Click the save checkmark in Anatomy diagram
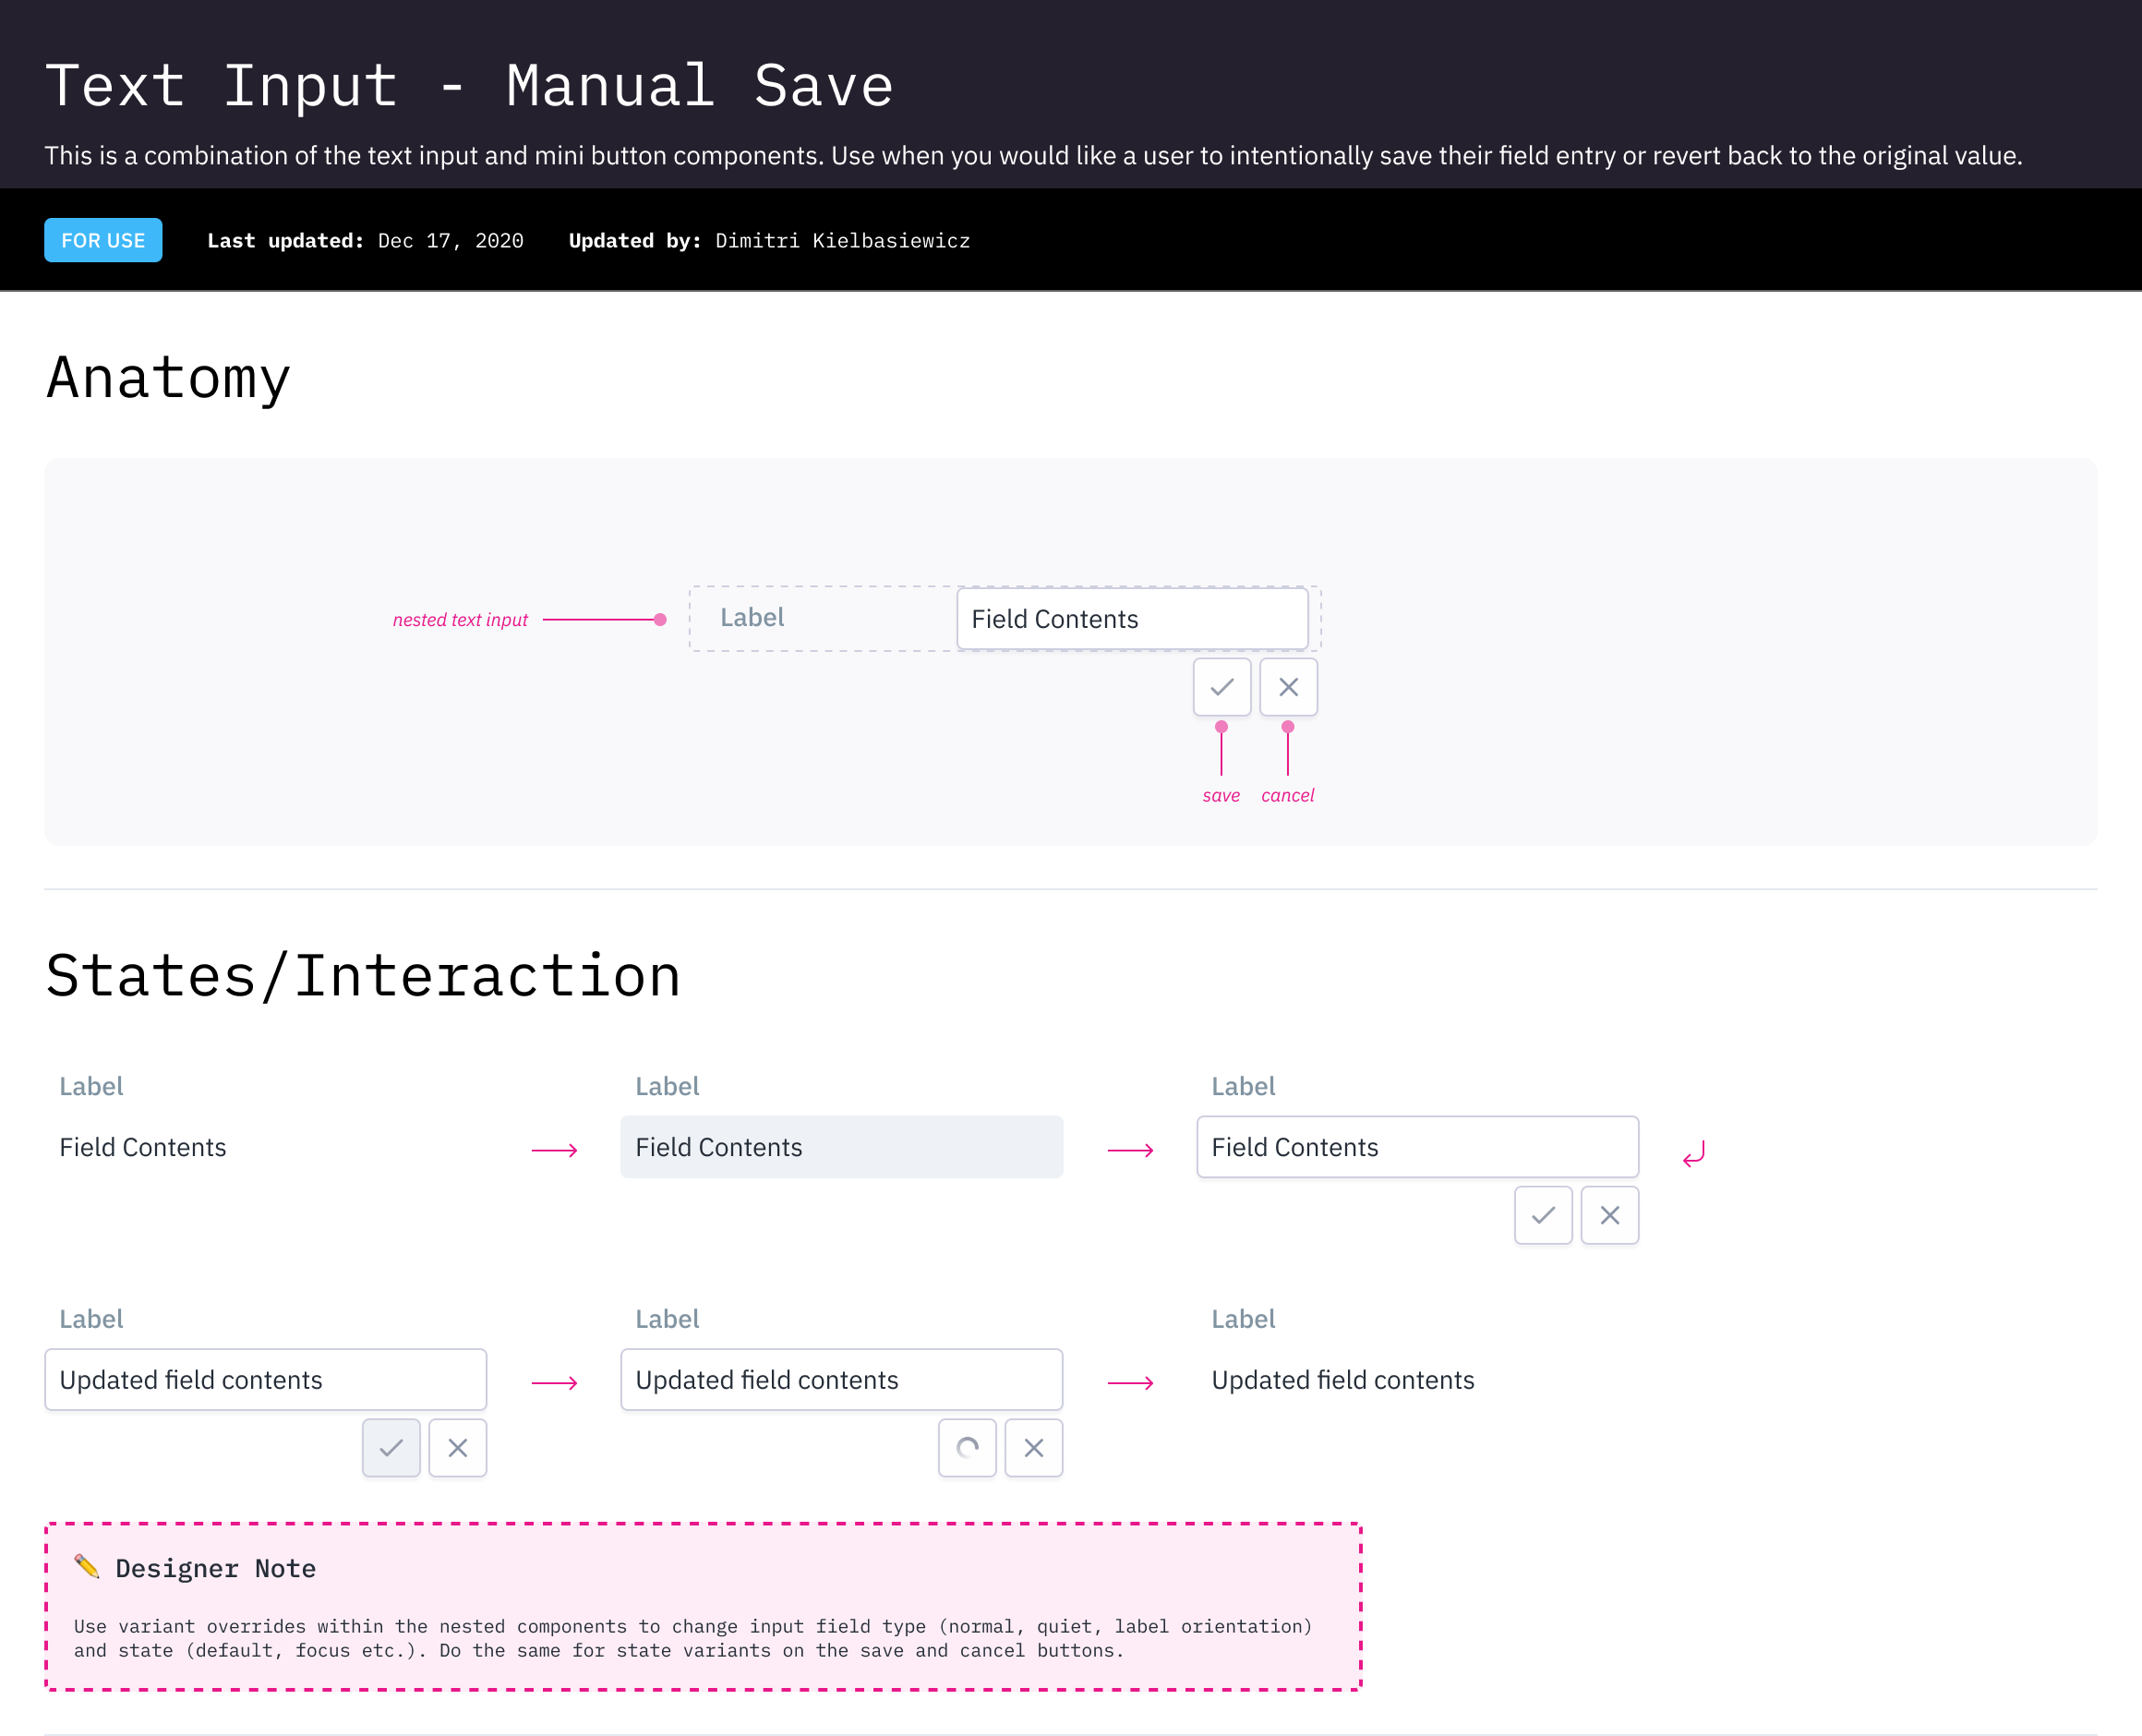2142x1736 pixels. tap(1221, 687)
